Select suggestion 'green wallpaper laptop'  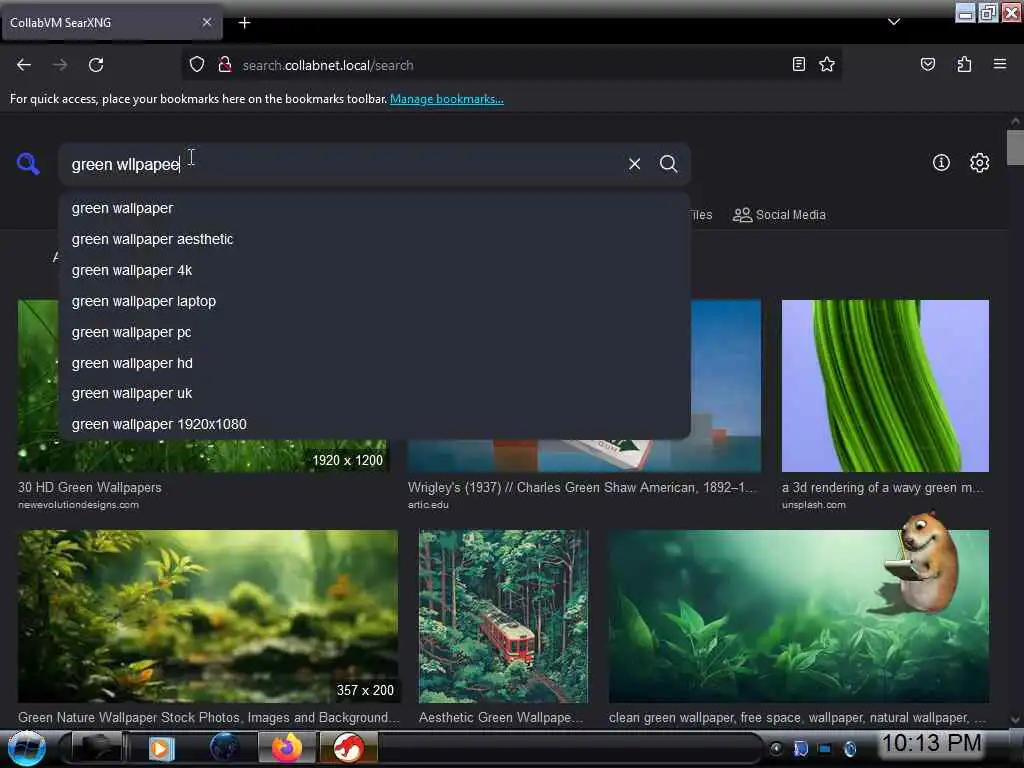[x=374, y=301]
